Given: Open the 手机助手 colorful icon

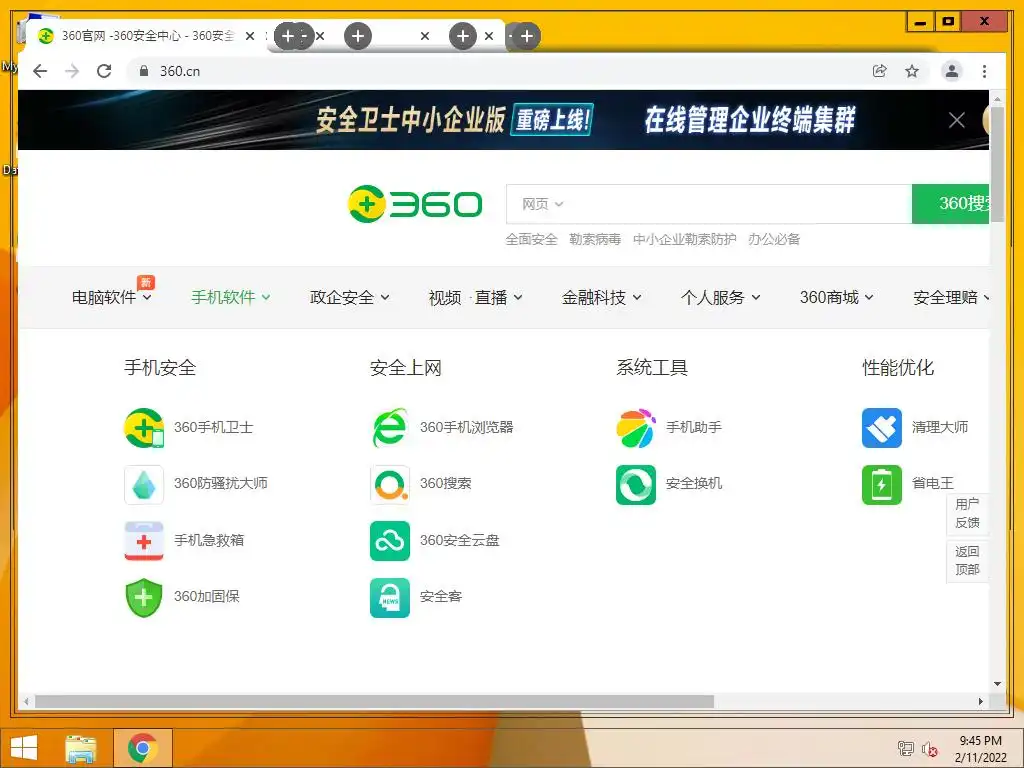Looking at the screenshot, I should (x=635, y=428).
